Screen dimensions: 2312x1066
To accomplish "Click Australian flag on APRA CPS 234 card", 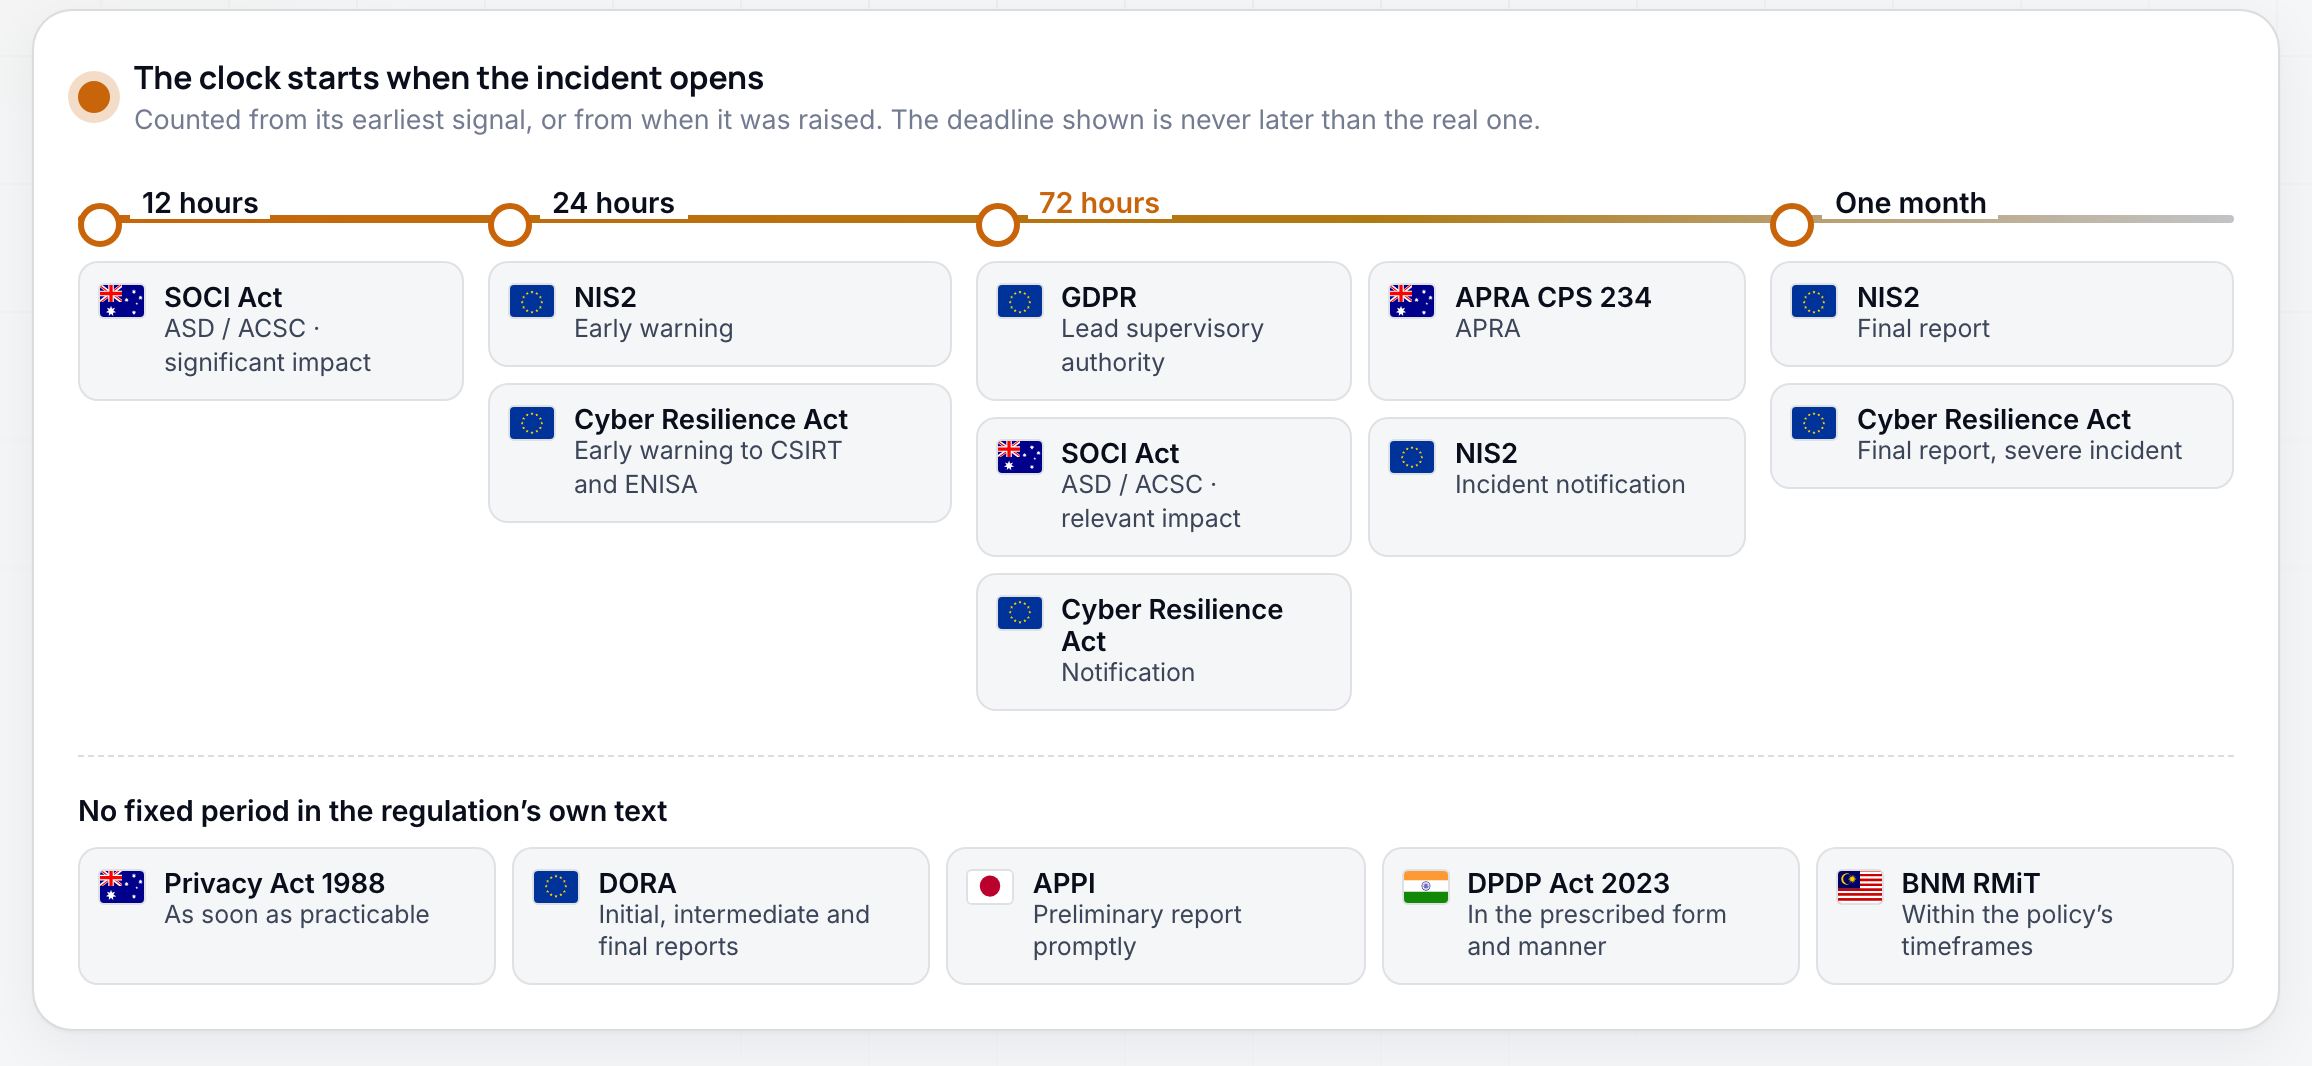I will click(1412, 300).
